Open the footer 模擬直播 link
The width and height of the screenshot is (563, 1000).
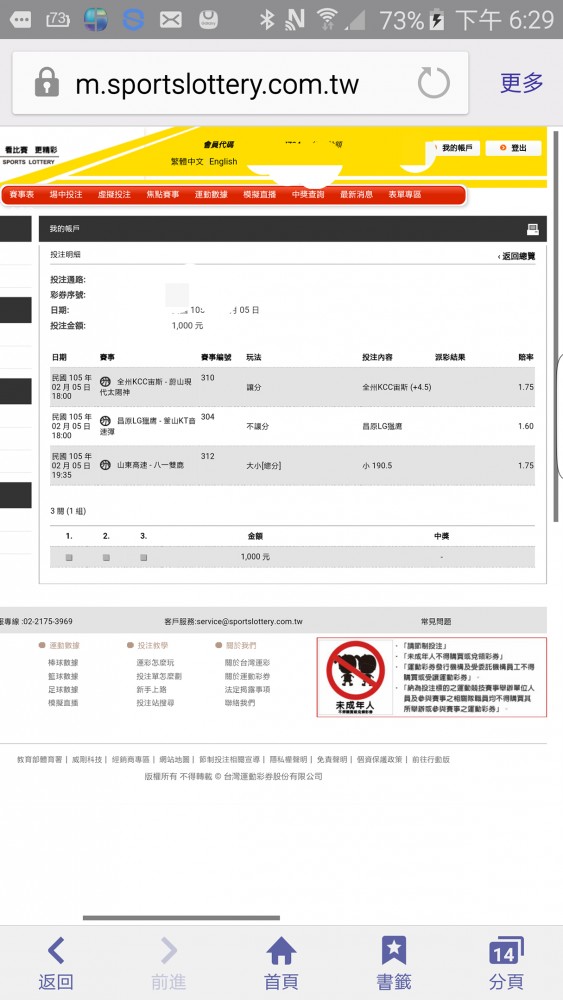pos(63,703)
